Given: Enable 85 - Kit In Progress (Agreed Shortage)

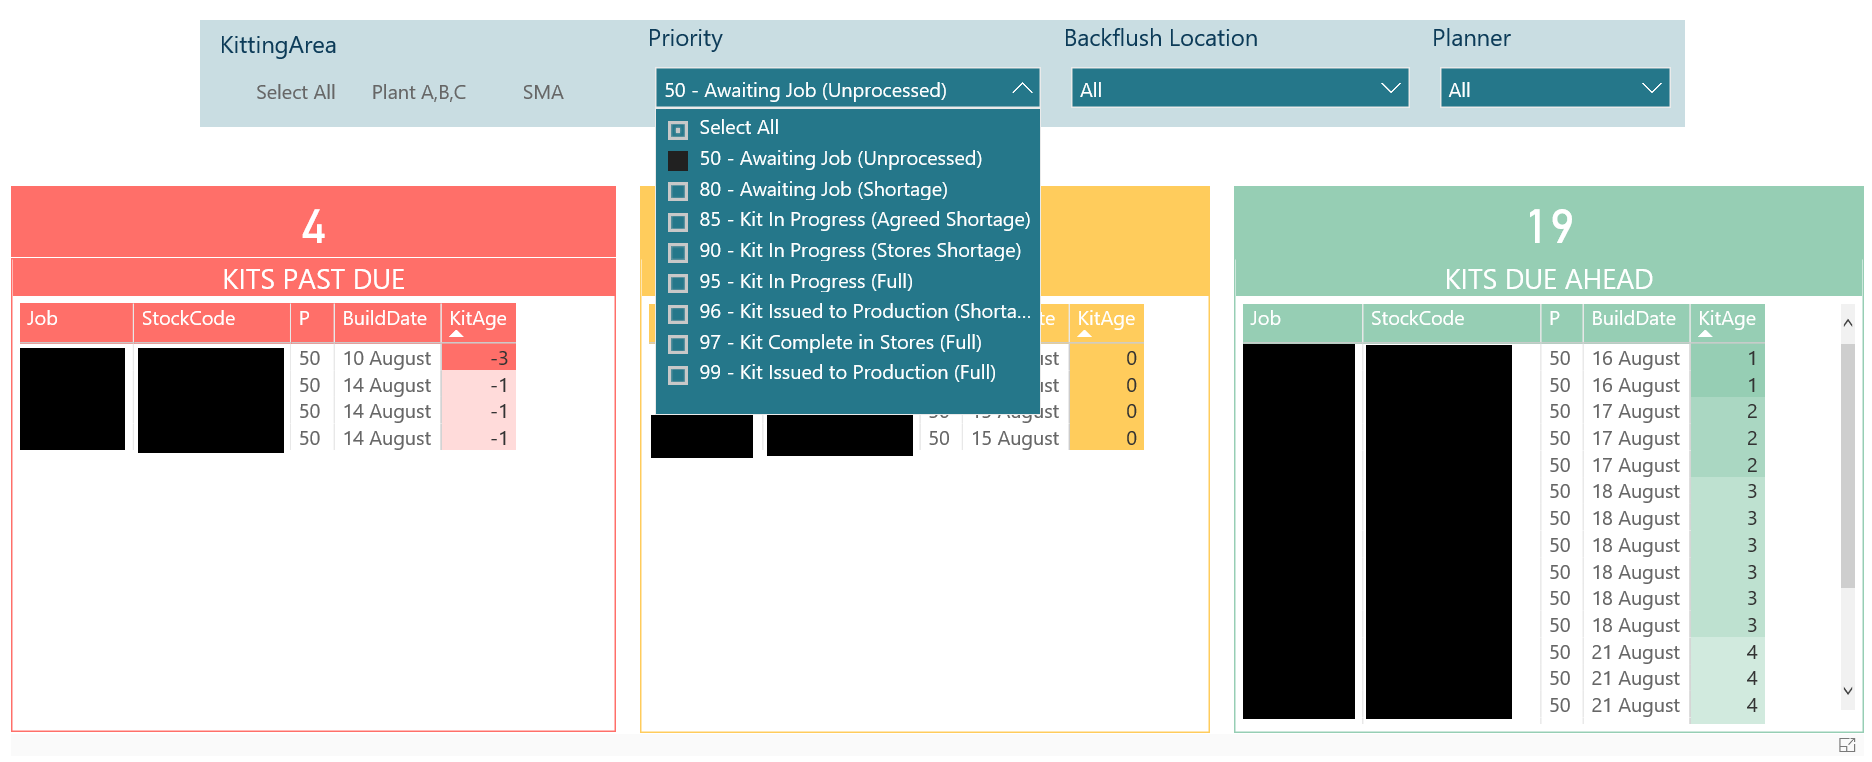Looking at the screenshot, I should click(678, 221).
